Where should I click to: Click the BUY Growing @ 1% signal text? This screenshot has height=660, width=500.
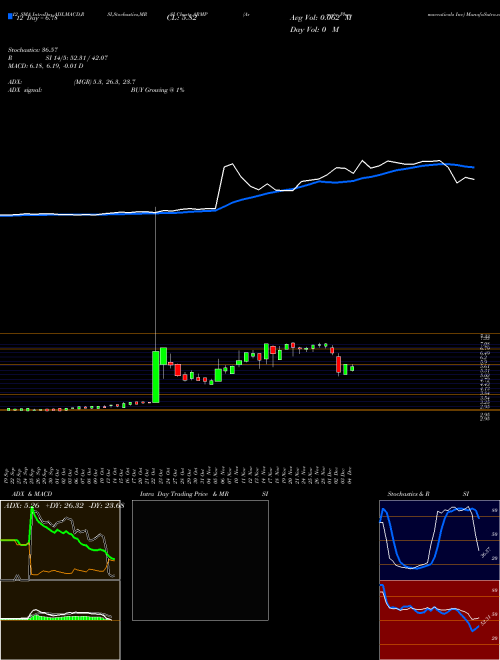point(157,90)
